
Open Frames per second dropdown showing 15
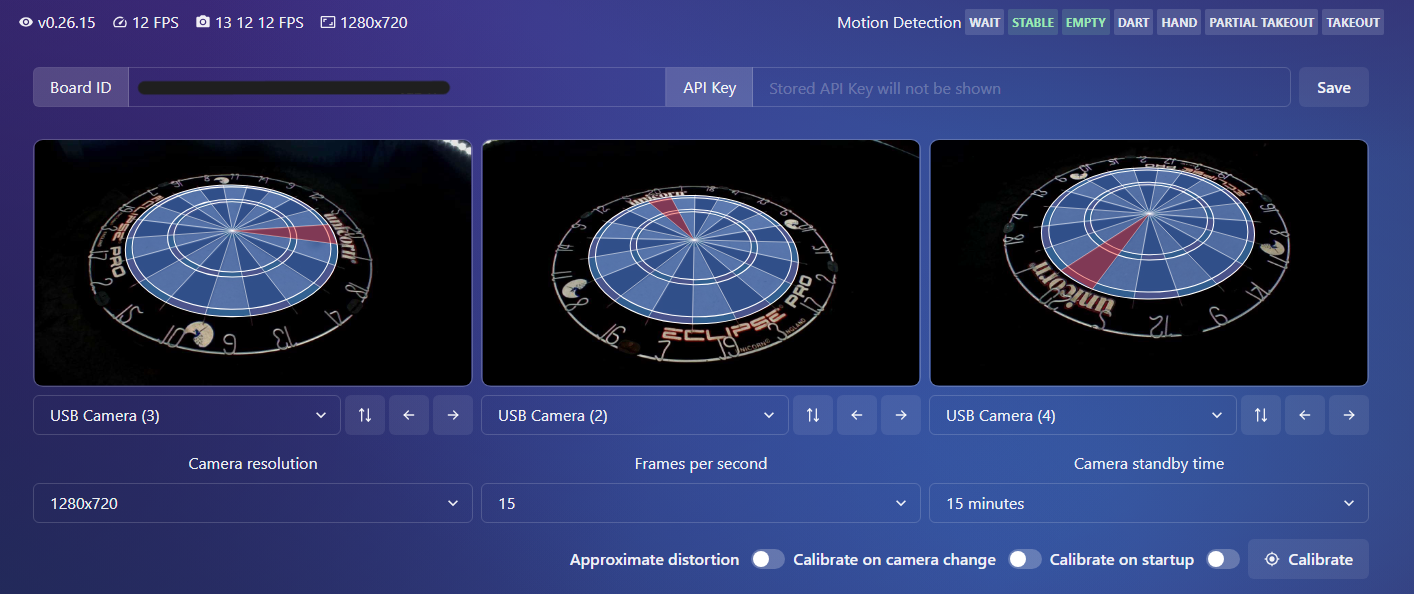(x=701, y=503)
